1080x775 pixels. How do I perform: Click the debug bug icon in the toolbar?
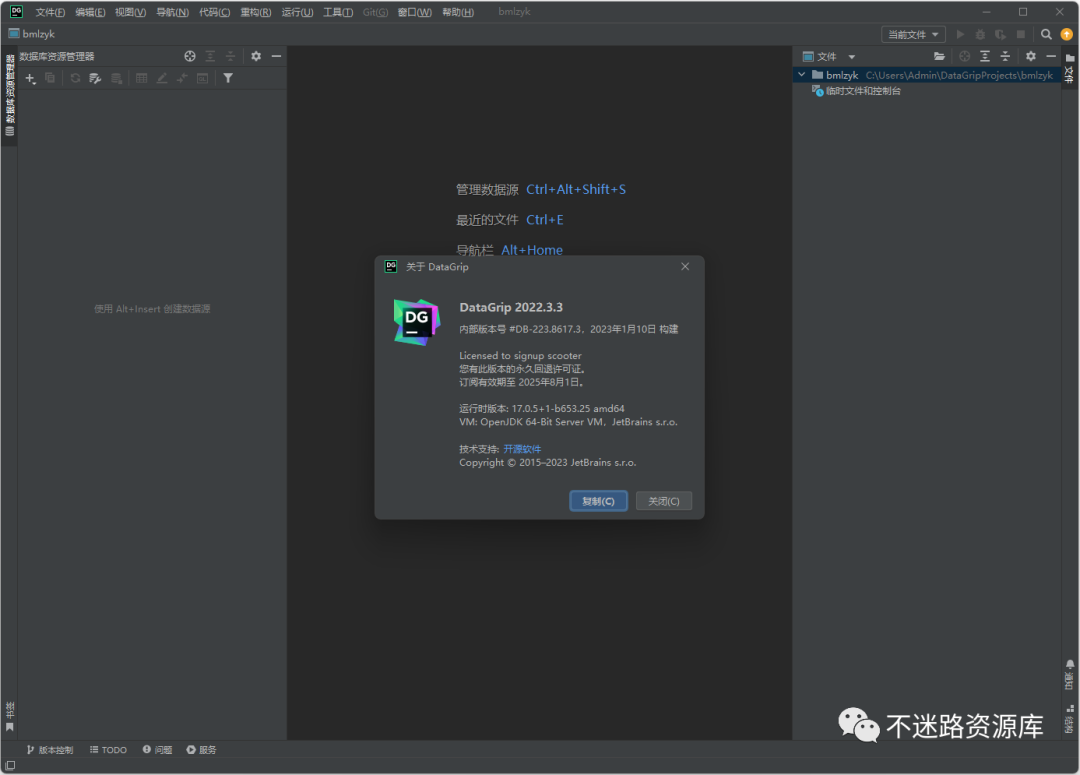[980, 34]
